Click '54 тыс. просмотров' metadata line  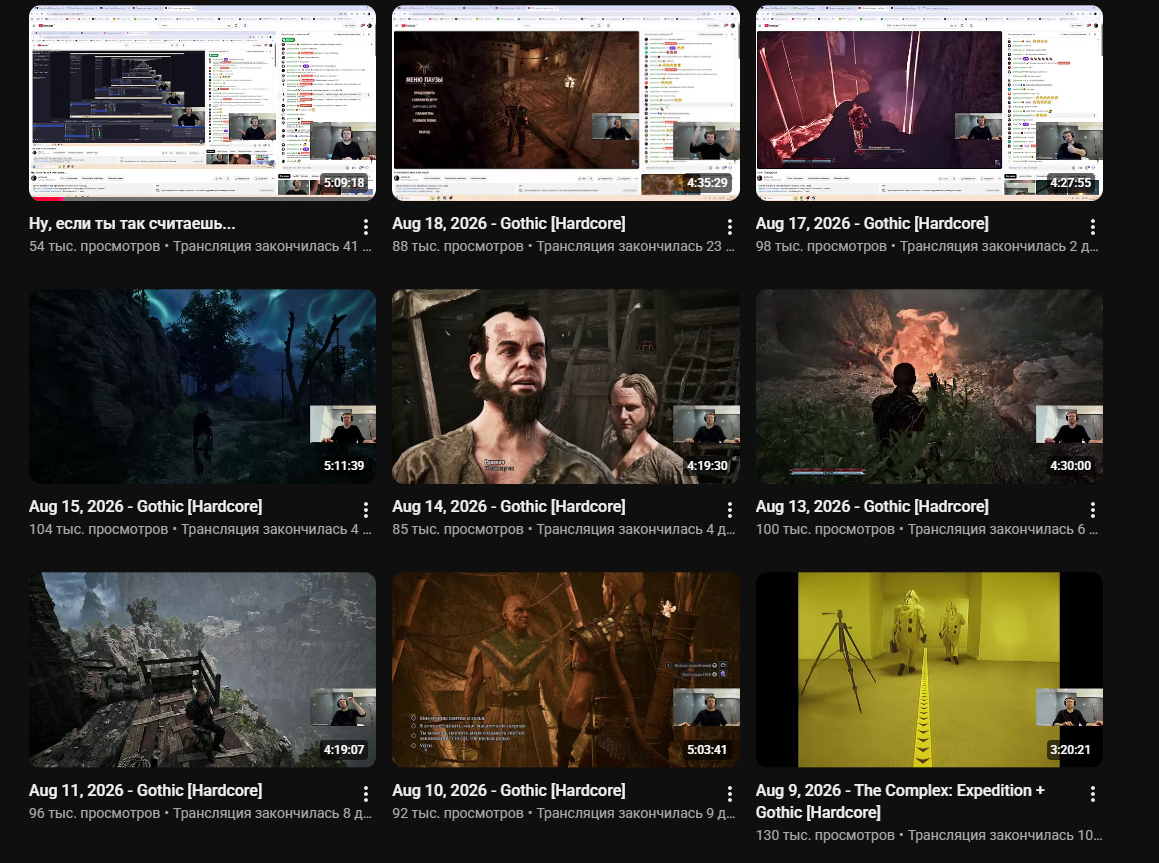click(x=200, y=246)
